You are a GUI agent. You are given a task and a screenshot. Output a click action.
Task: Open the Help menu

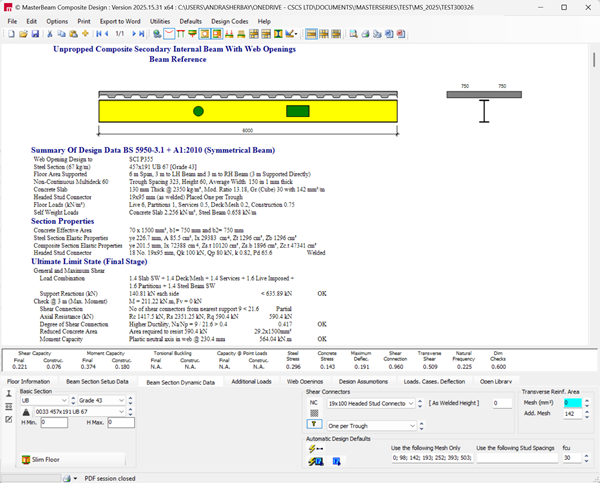(x=264, y=21)
